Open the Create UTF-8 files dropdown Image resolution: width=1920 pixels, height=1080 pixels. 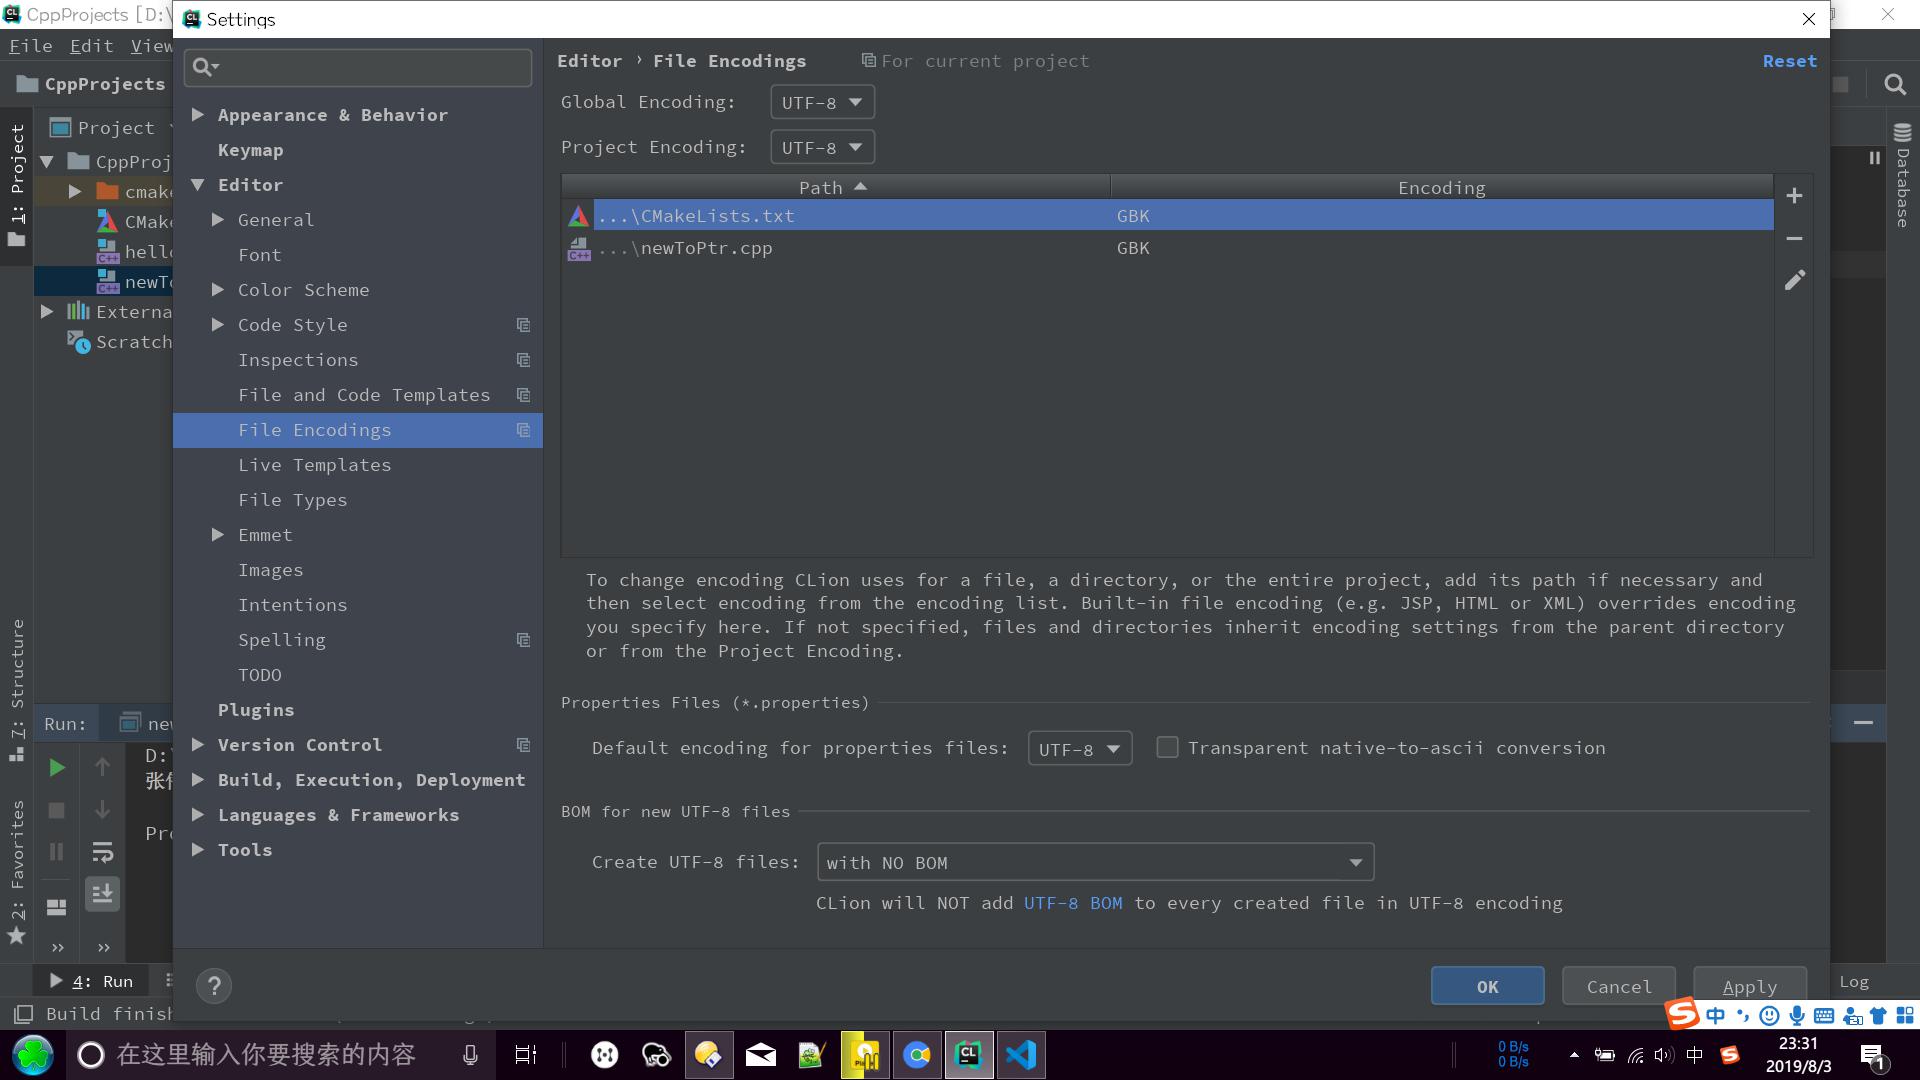1095,862
